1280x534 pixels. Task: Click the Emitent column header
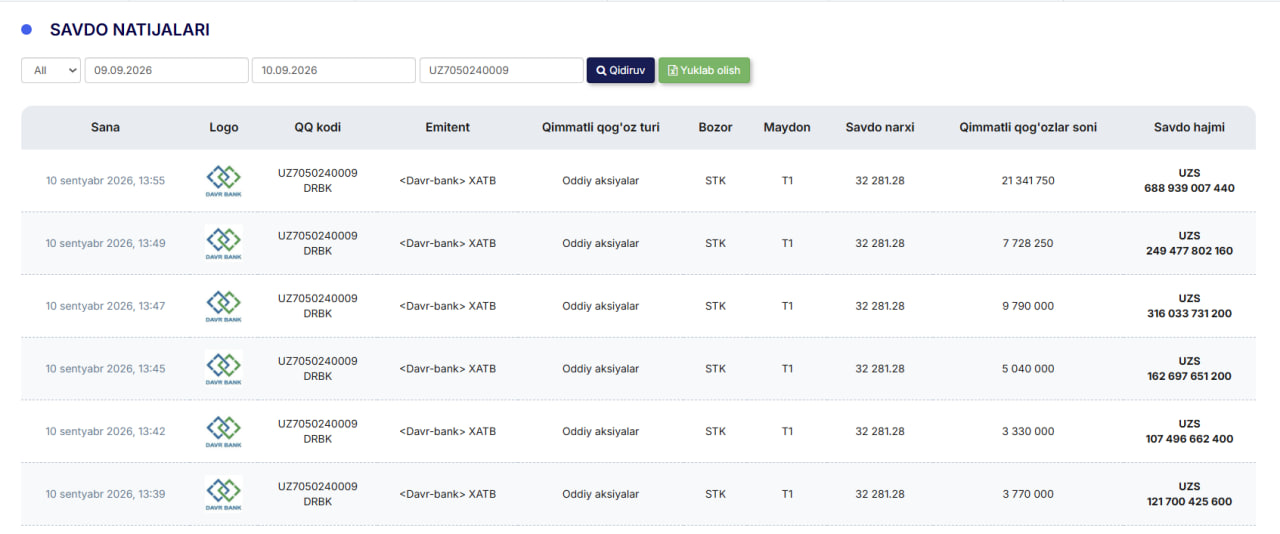point(447,127)
